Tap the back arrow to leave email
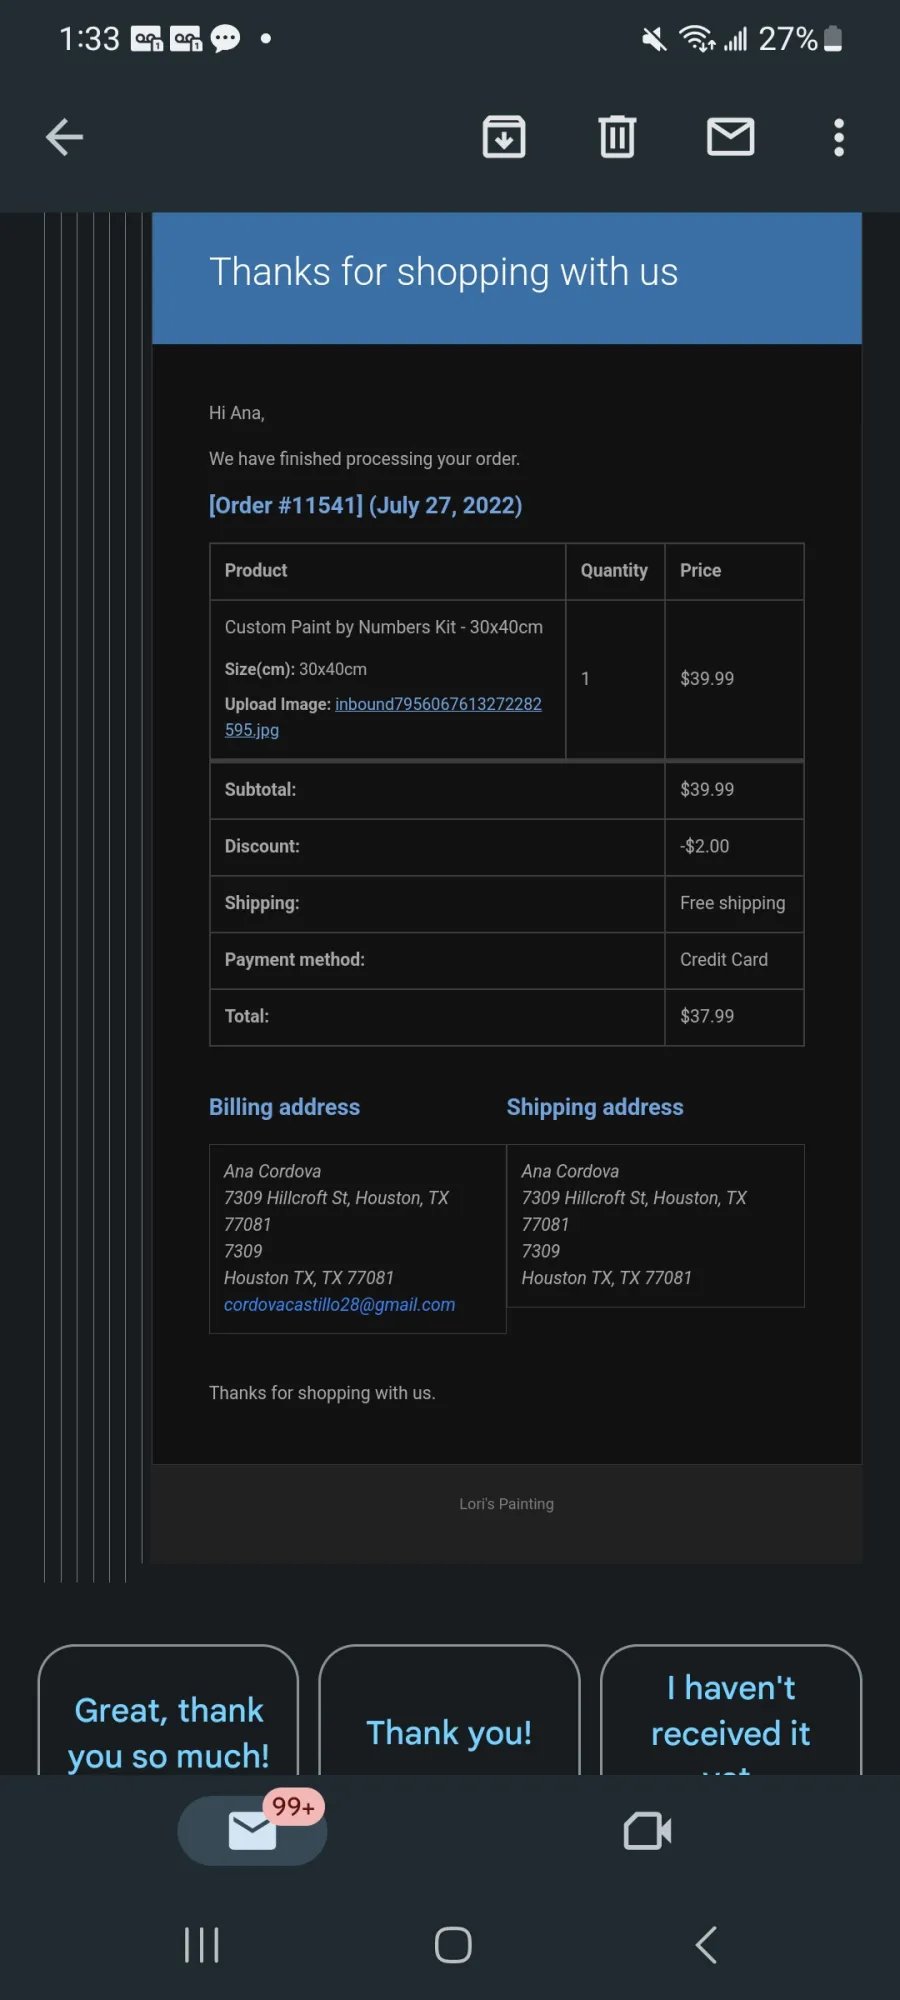Image resolution: width=900 pixels, height=2000 pixels. pyautogui.click(x=64, y=137)
